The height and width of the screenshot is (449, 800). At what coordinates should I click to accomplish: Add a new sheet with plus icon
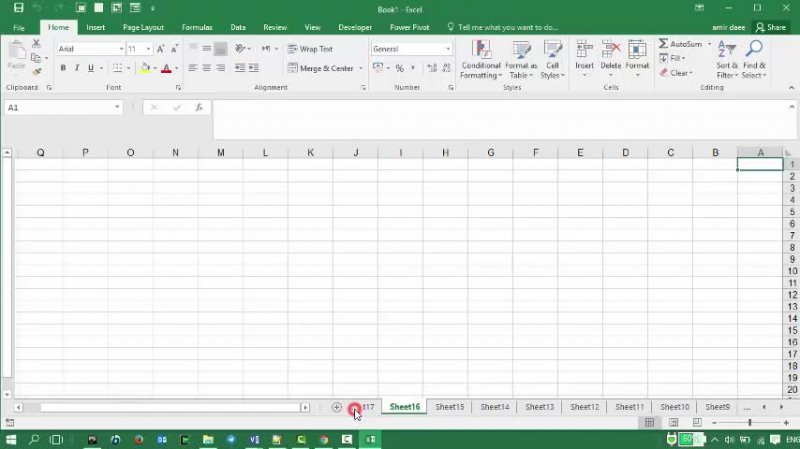click(x=337, y=407)
